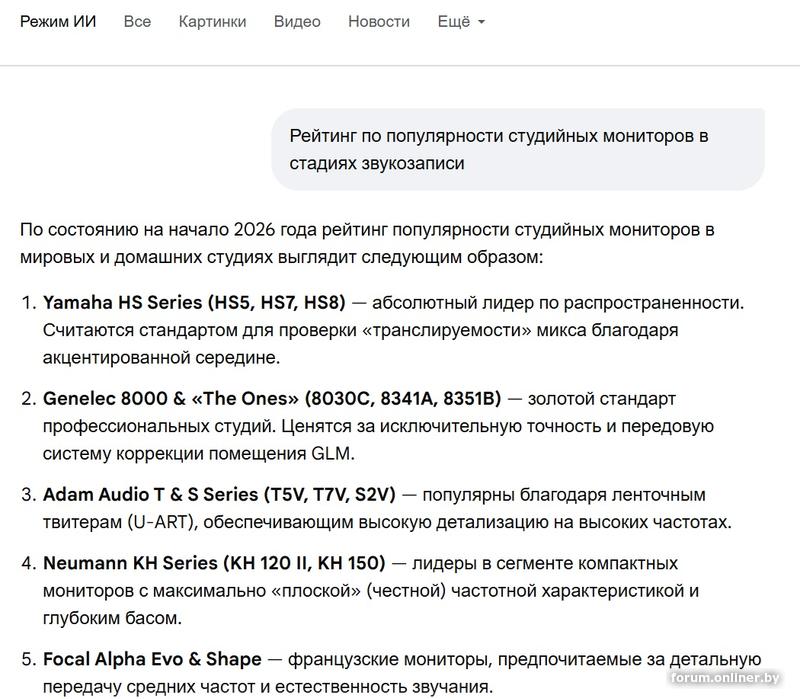Switch to the Все tab

tap(137, 21)
